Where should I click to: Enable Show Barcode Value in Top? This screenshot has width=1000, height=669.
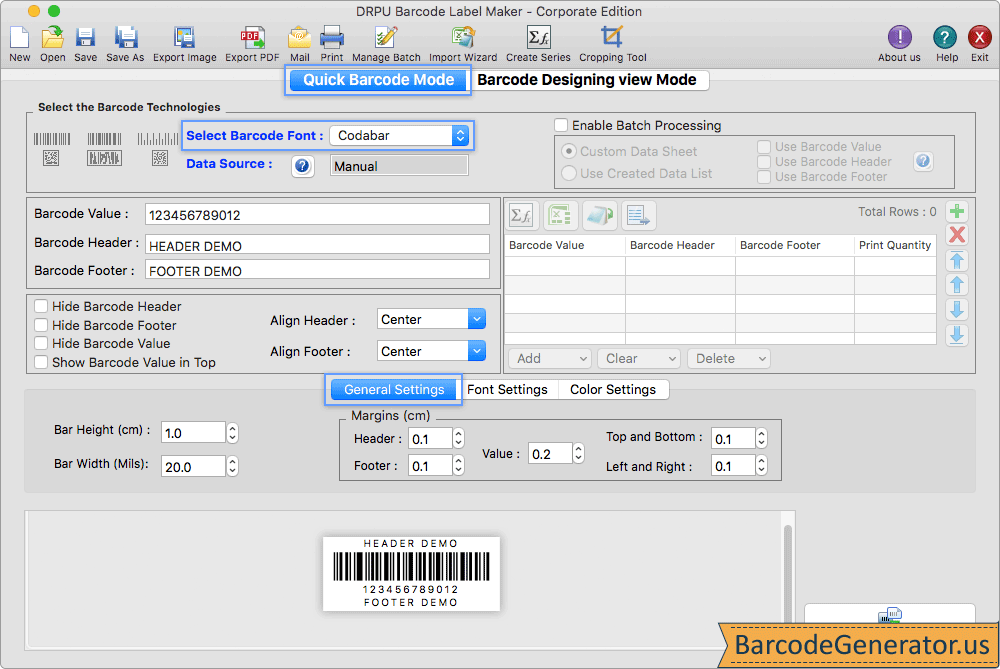click(x=41, y=362)
